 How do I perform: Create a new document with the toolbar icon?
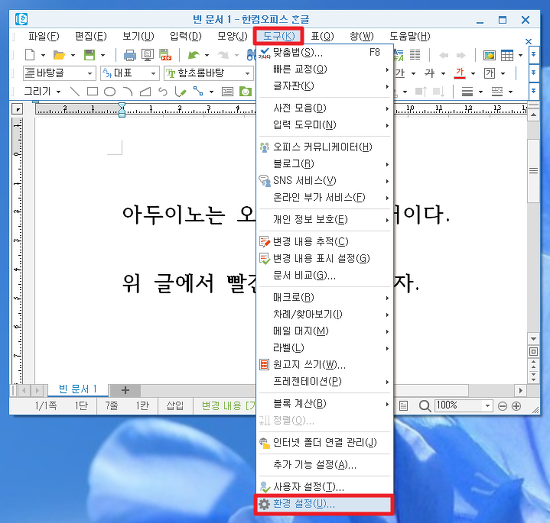point(30,55)
